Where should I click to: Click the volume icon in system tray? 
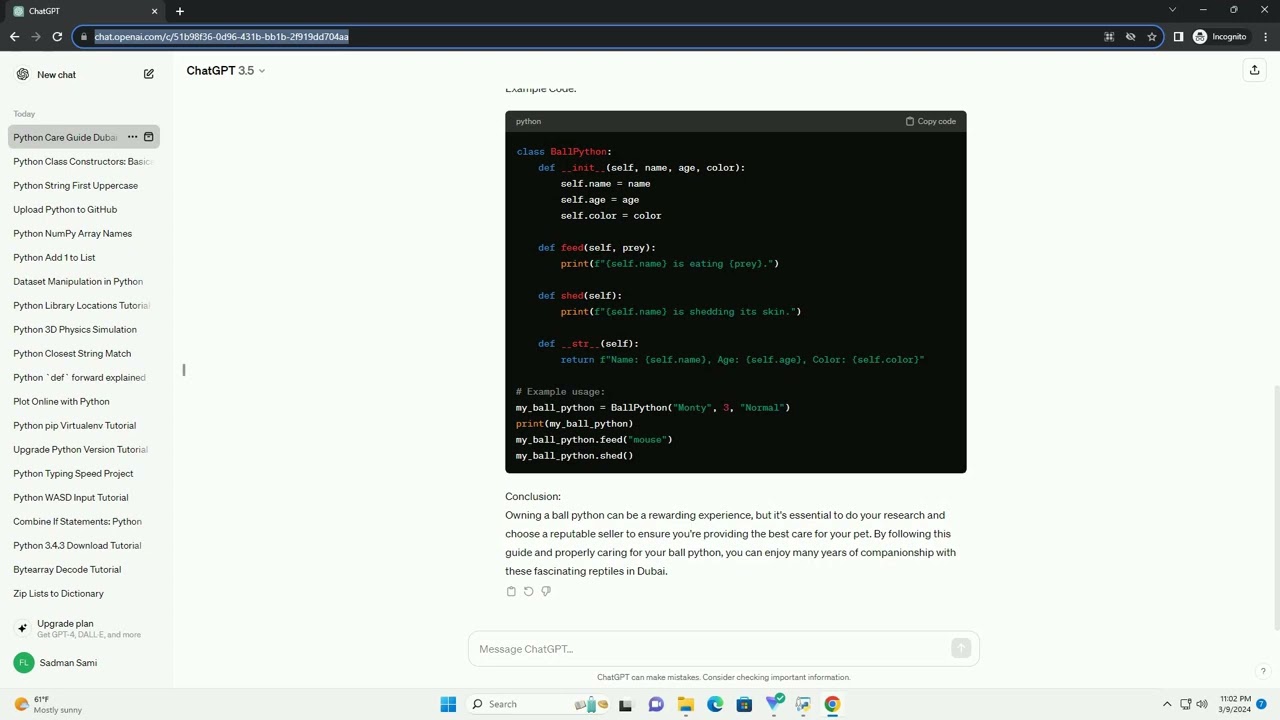(x=1202, y=704)
